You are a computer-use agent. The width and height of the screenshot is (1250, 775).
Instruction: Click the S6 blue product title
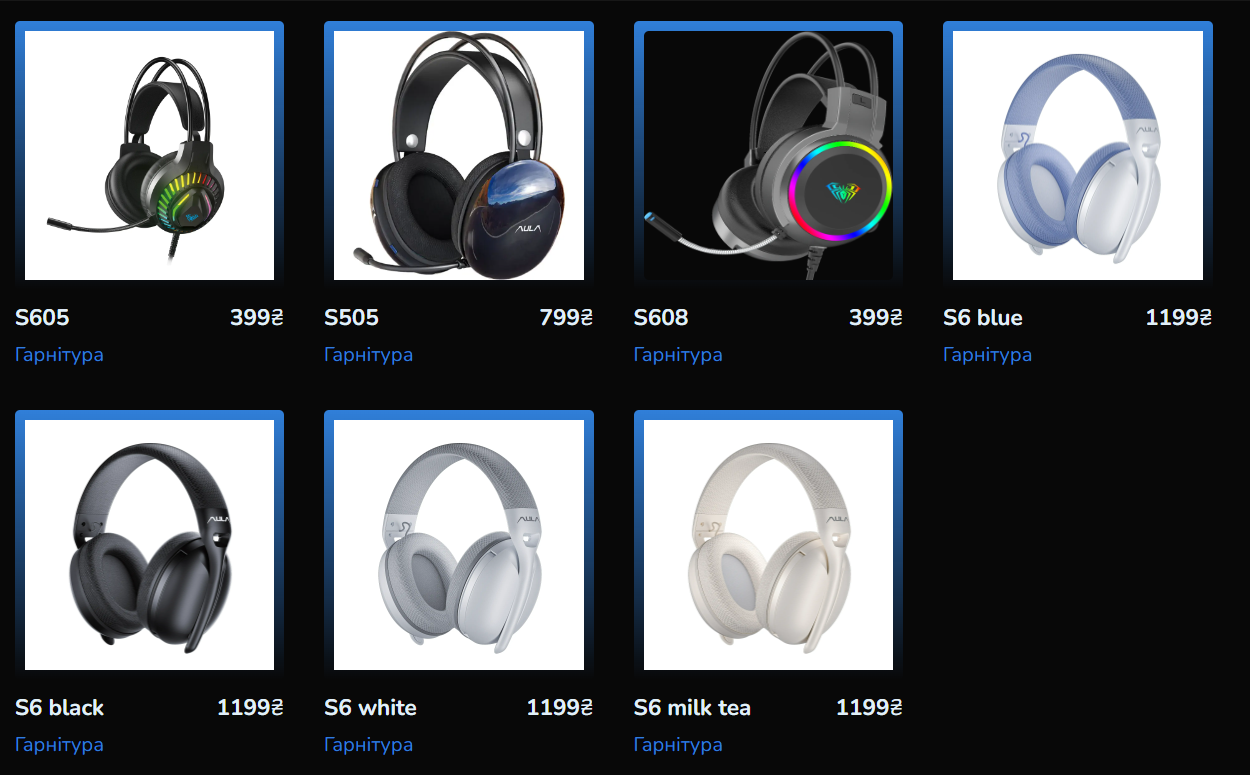click(x=983, y=318)
